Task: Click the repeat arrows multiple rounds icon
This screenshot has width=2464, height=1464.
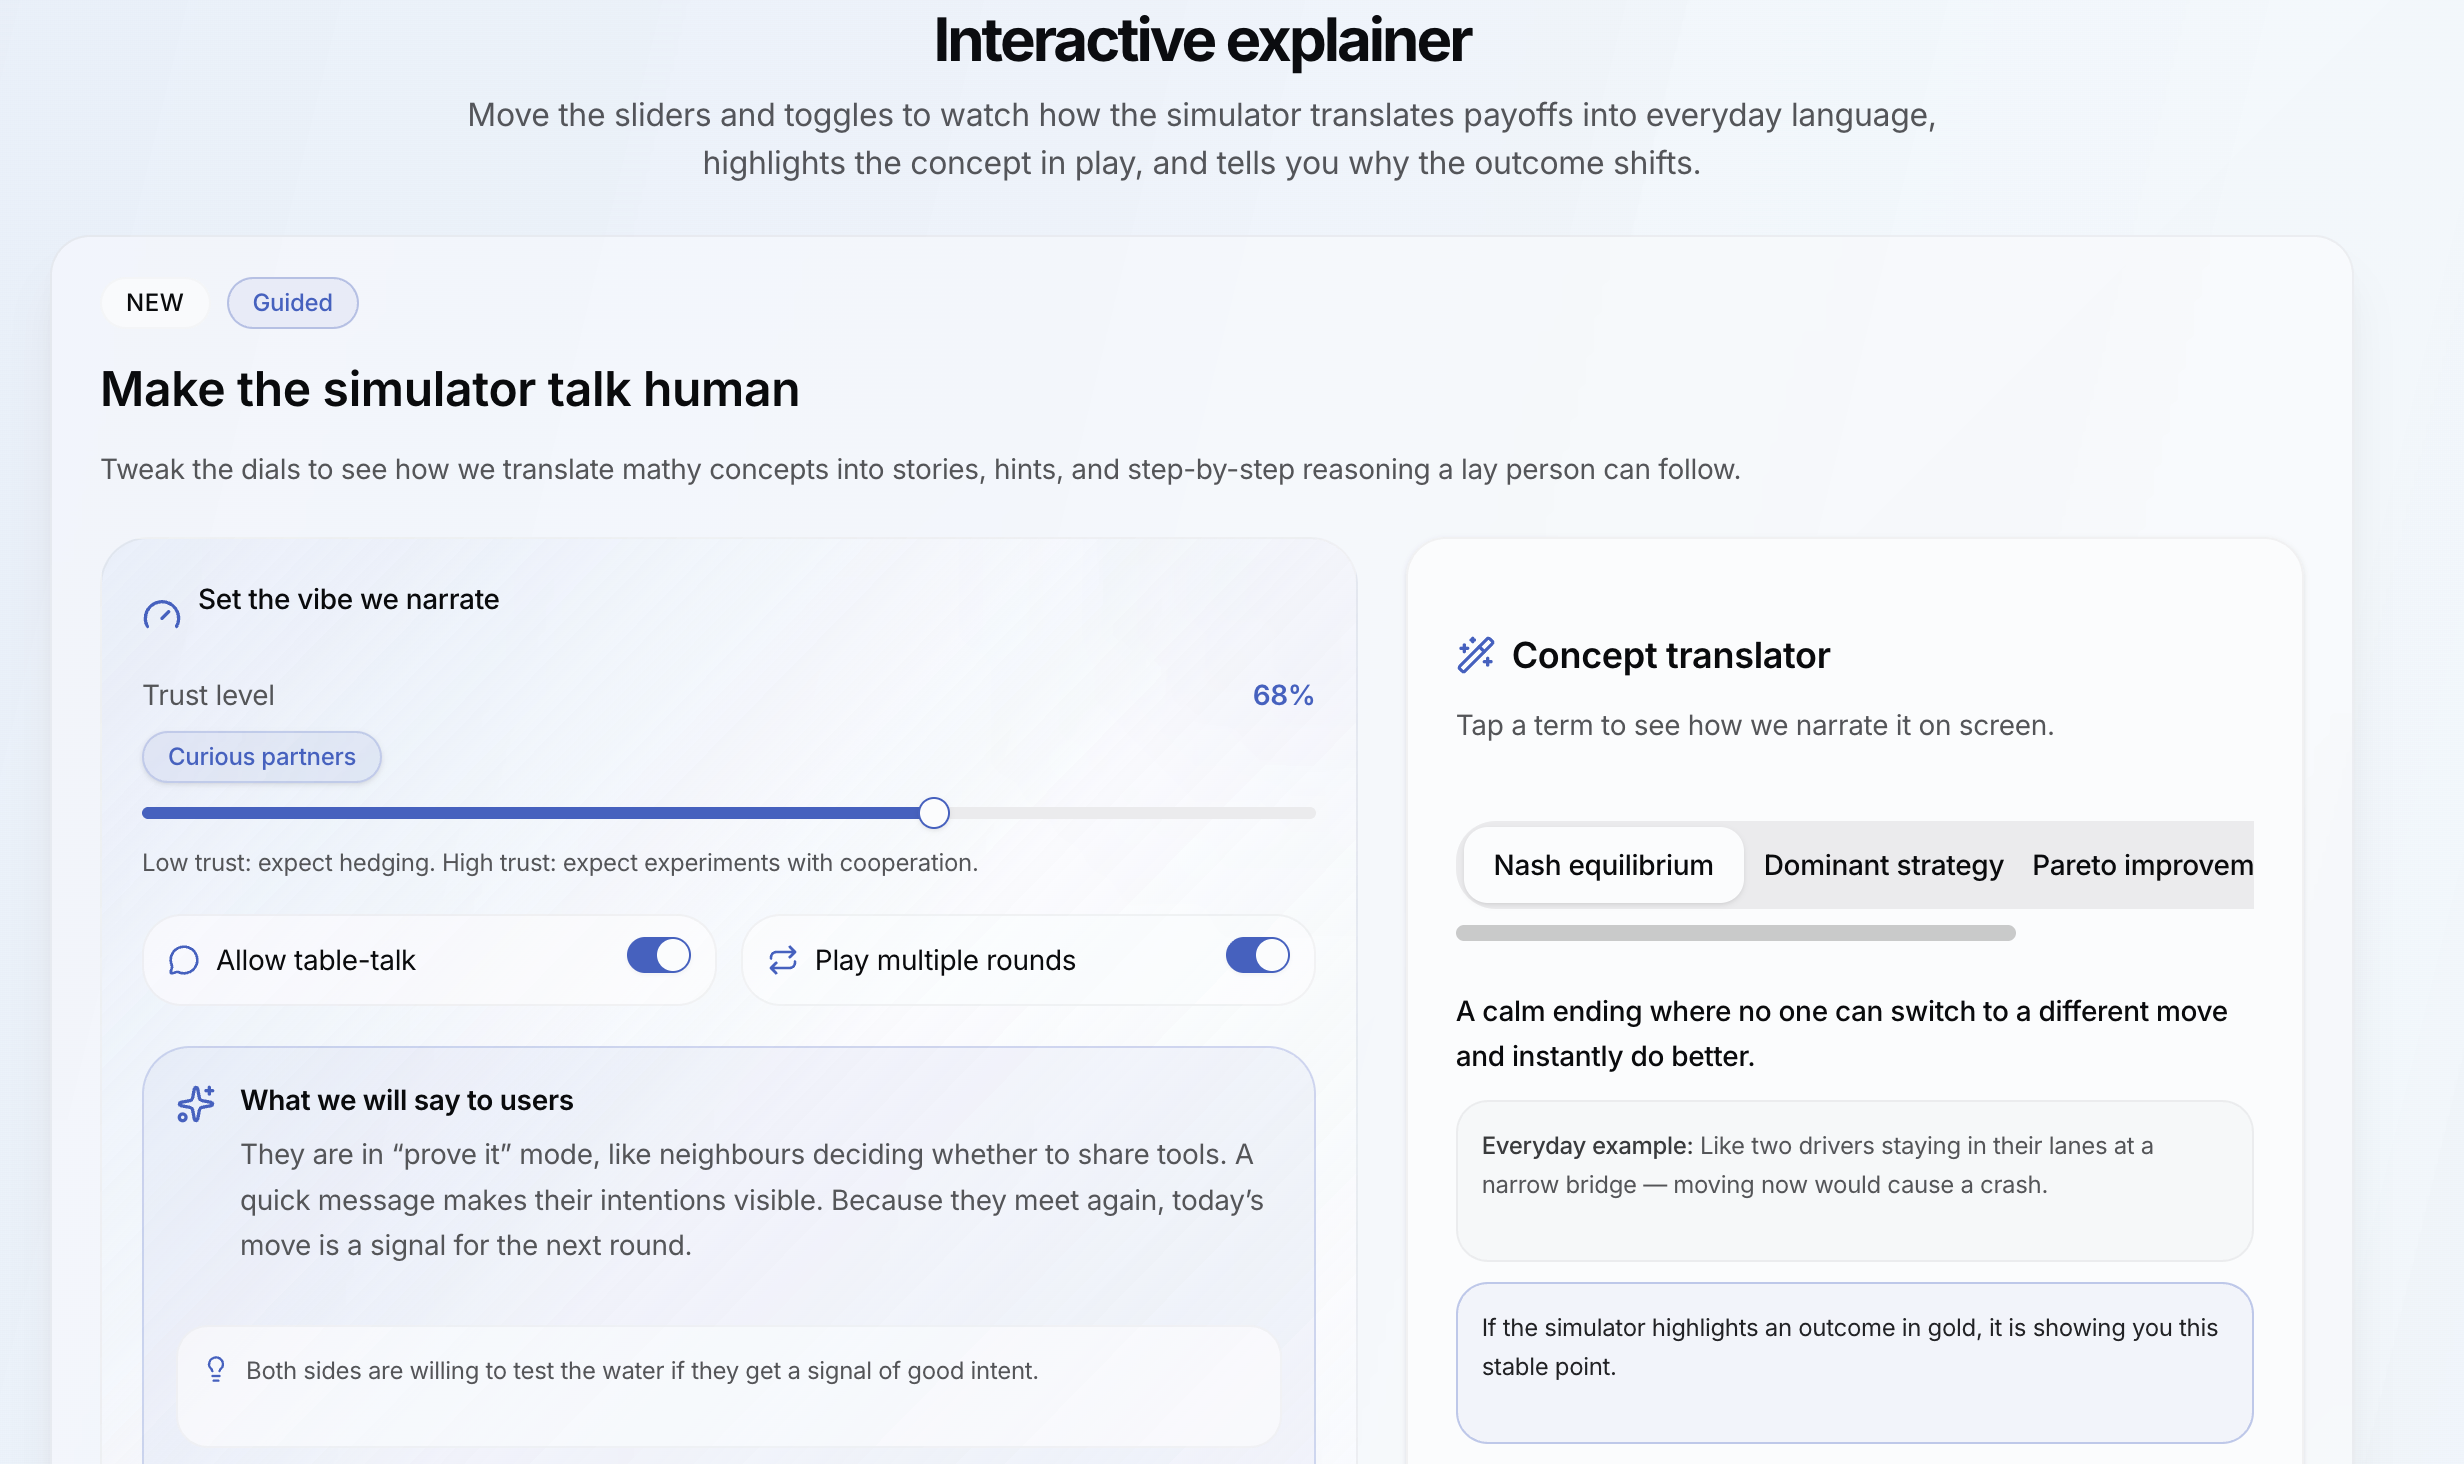Action: pyautogui.click(x=782, y=960)
